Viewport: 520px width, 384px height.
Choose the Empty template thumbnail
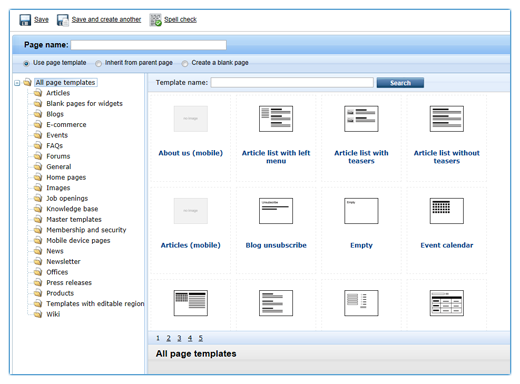point(361,211)
